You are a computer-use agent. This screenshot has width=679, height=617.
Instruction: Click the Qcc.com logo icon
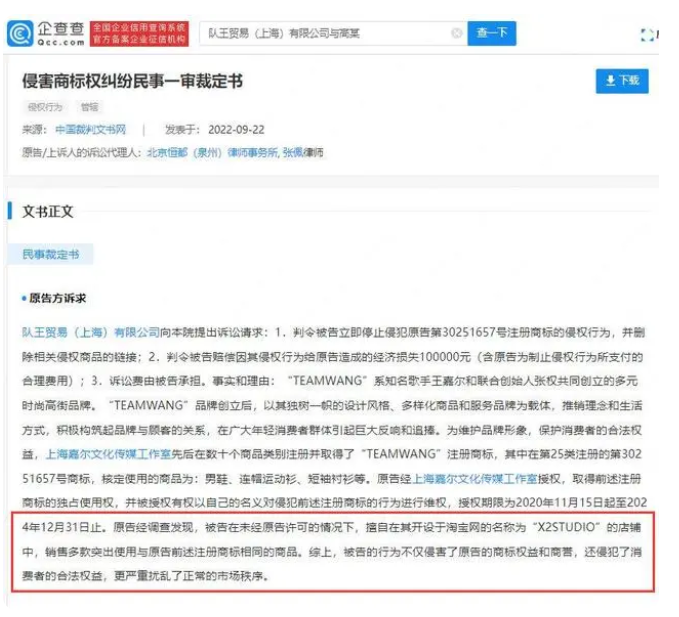pos(20,33)
